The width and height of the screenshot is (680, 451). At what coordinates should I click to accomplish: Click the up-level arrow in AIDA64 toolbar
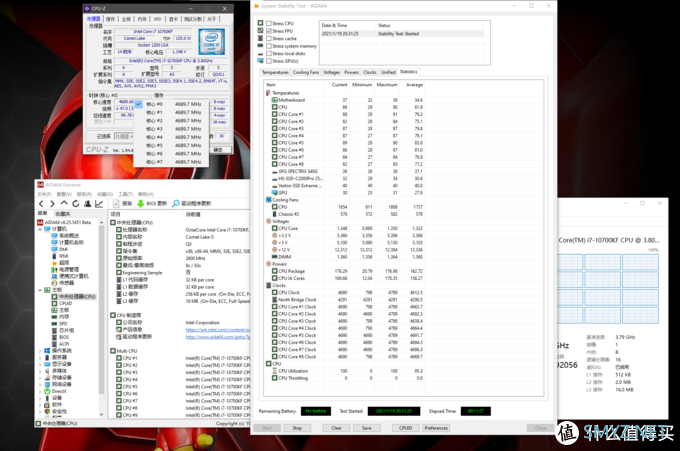pyautogui.click(x=64, y=203)
